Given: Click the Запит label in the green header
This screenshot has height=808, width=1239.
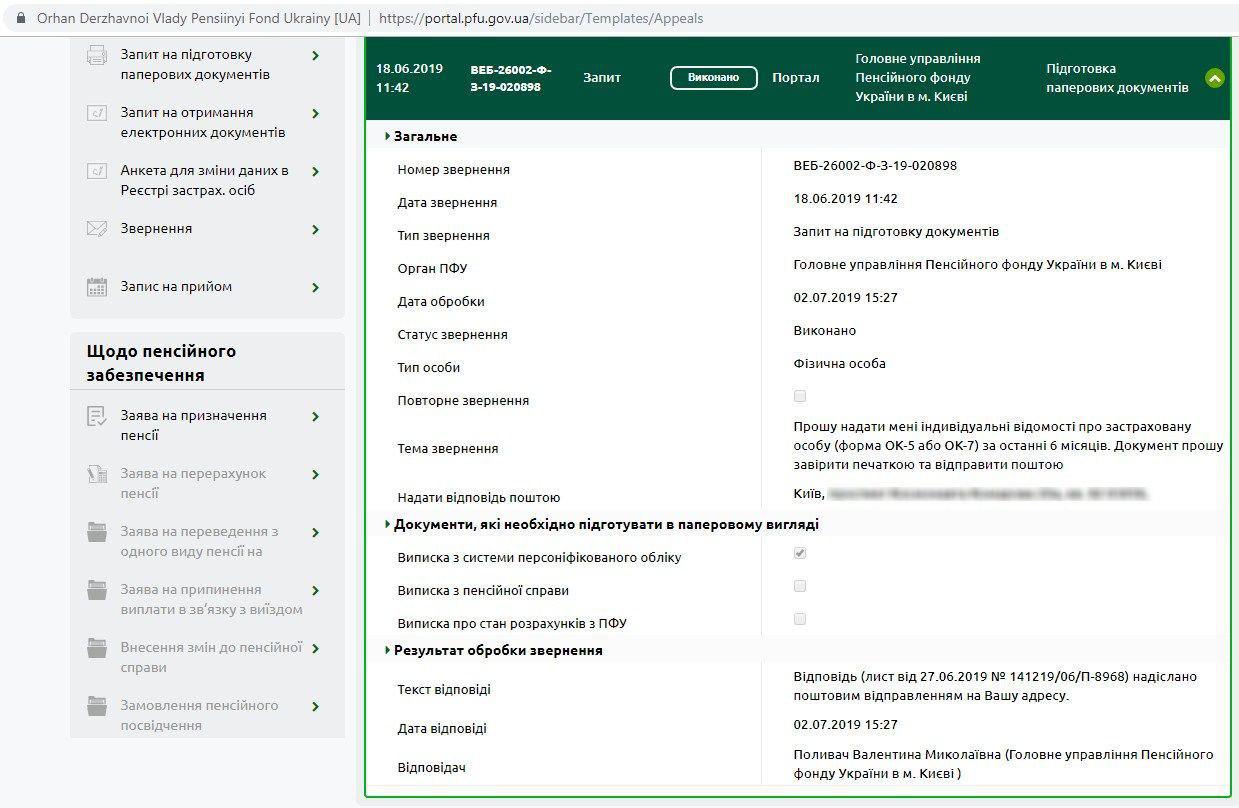Looking at the screenshot, I should tap(602, 78).
